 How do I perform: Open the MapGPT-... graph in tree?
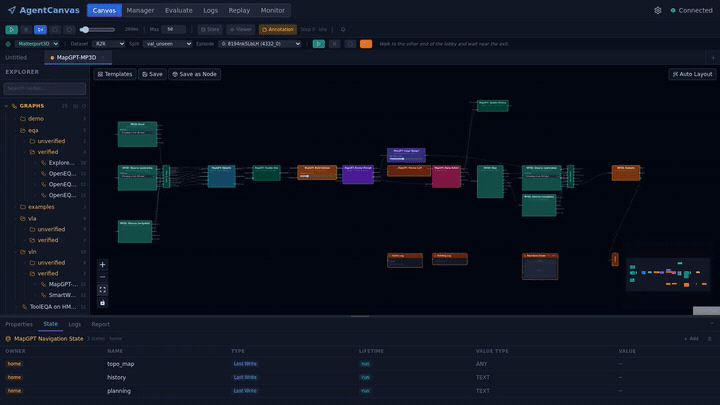click(x=63, y=284)
